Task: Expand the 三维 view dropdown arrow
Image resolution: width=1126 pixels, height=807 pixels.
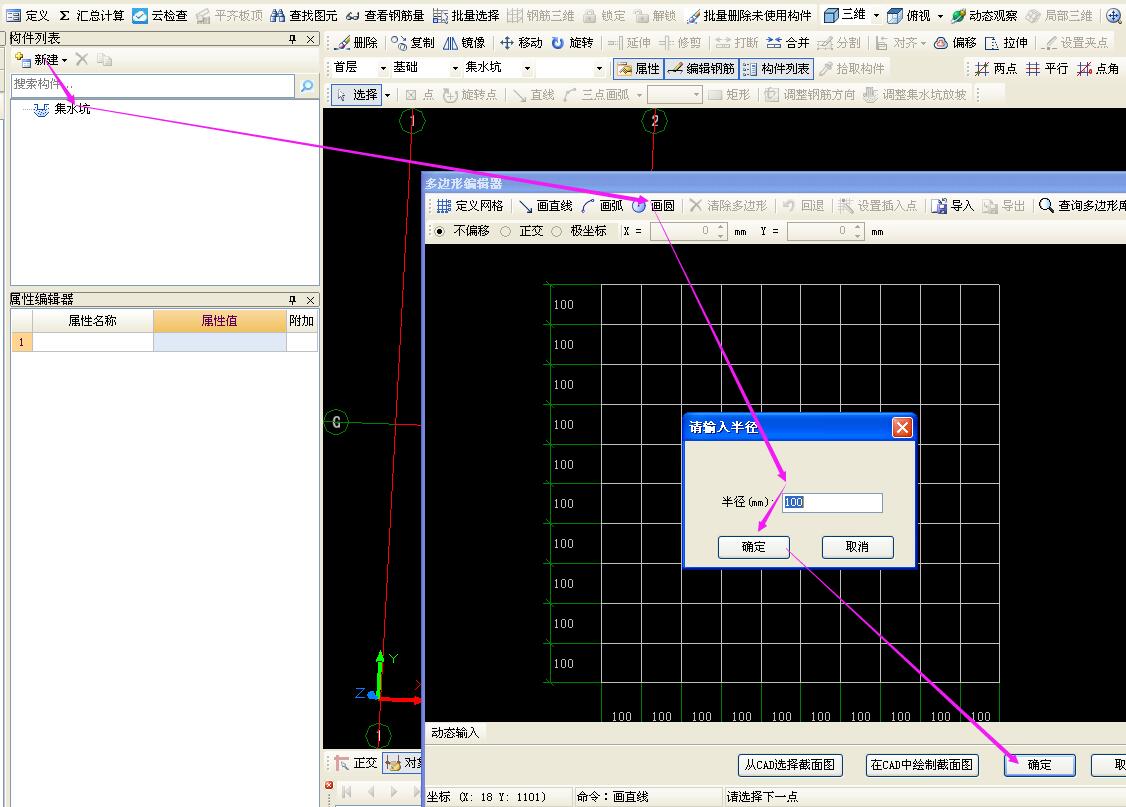Action: coord(876,15)
